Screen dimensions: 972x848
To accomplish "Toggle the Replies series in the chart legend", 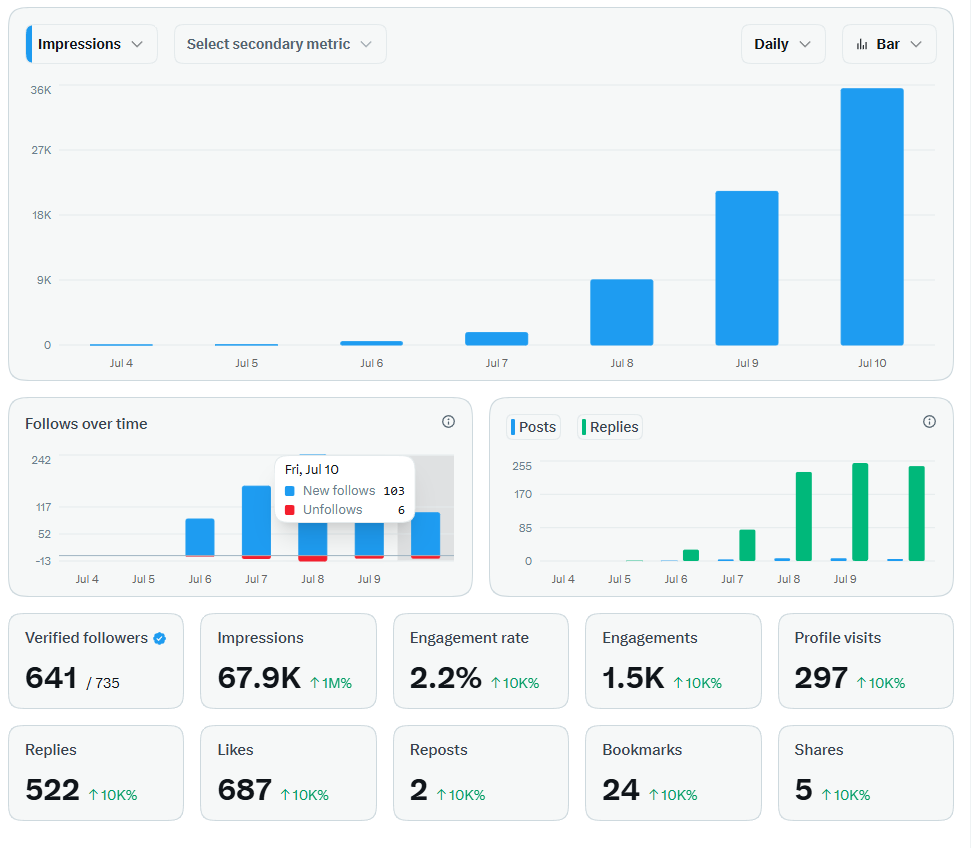I will [610, 427].
